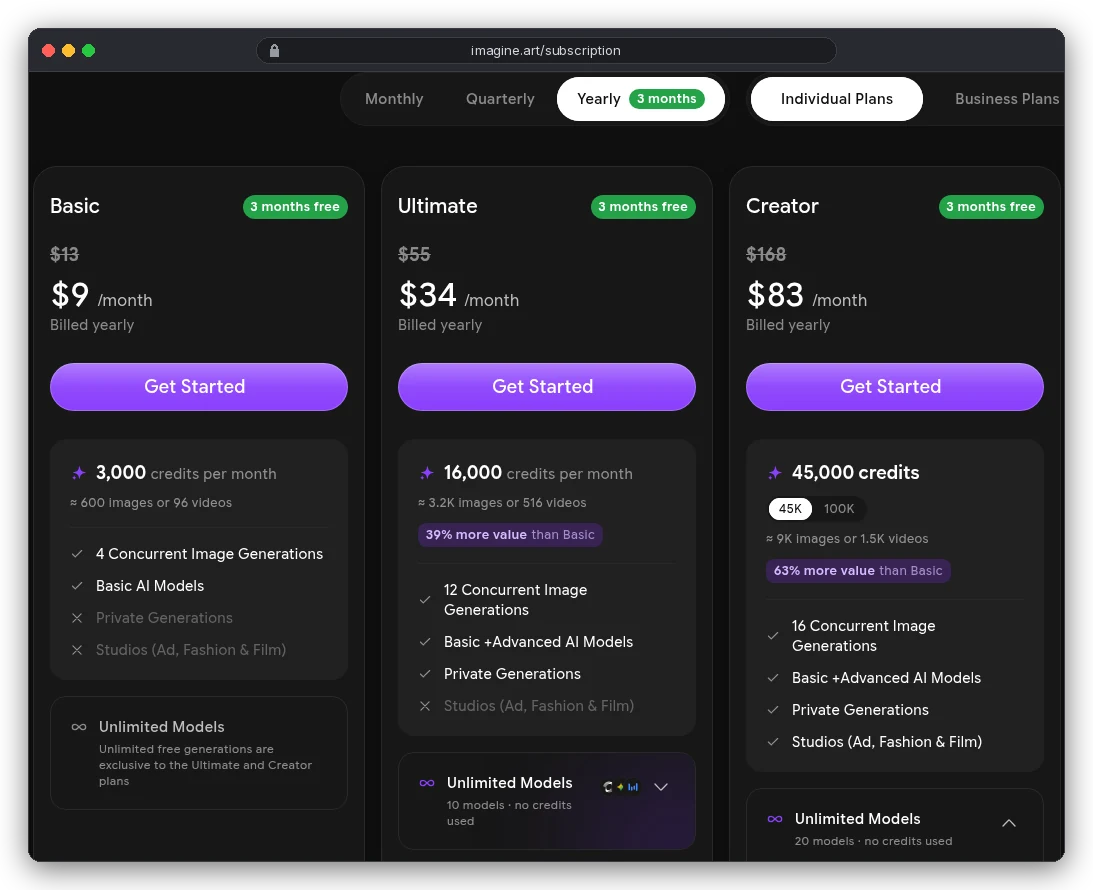This screenshot has height=890, width=1093.
Task: Click checkmark beside Basic AI Models
Action: 77,586
